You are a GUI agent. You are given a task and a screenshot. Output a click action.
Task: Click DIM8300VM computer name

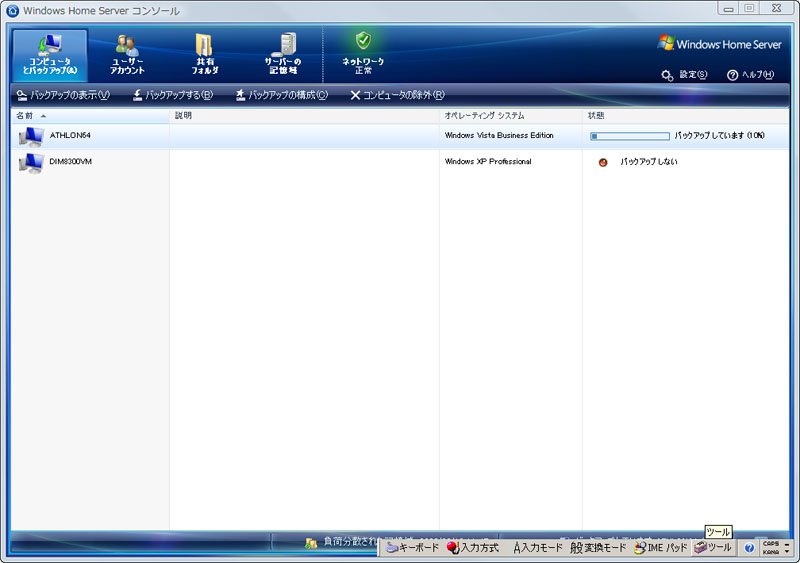pos(70,161)
